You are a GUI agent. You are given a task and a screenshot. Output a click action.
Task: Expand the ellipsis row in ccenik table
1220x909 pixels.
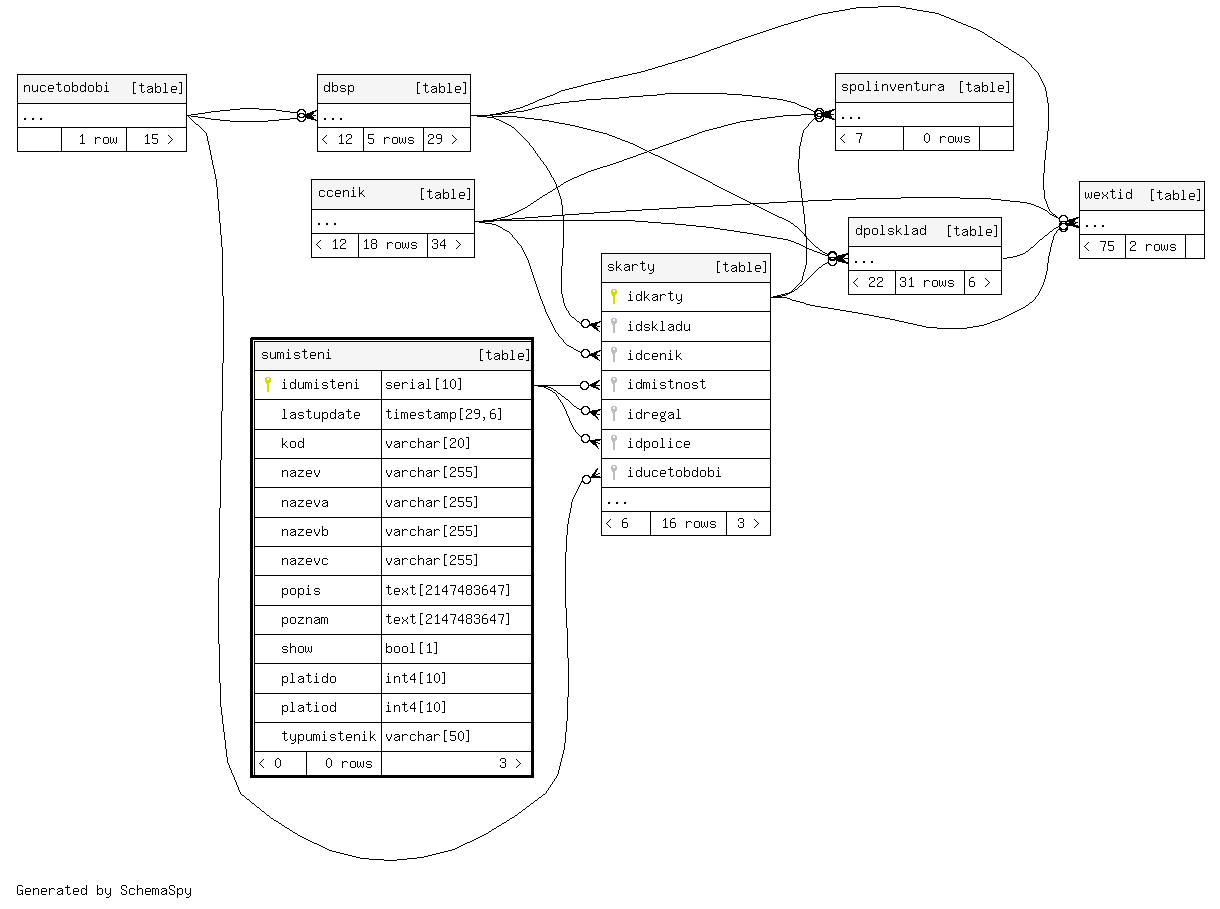(x=392, y=222)
